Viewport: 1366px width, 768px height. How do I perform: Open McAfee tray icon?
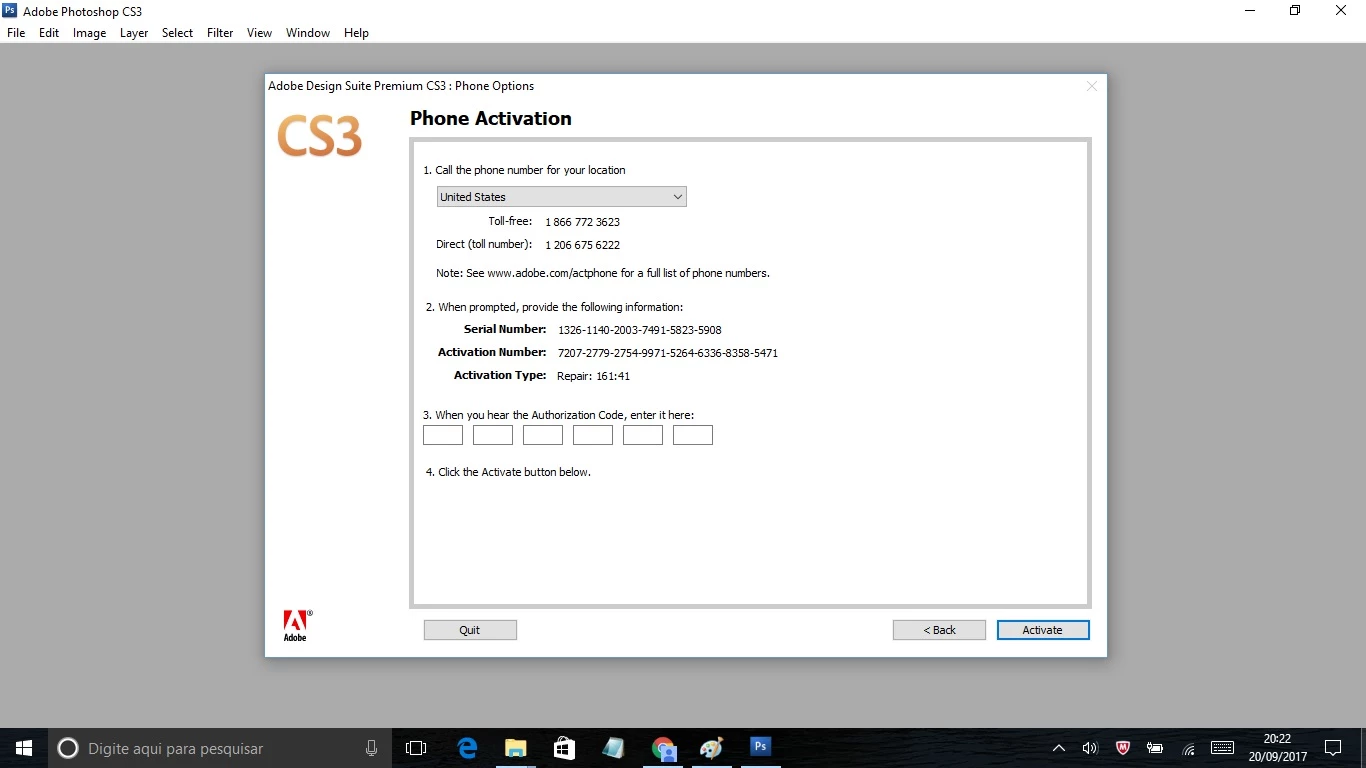coord(1123,748)
